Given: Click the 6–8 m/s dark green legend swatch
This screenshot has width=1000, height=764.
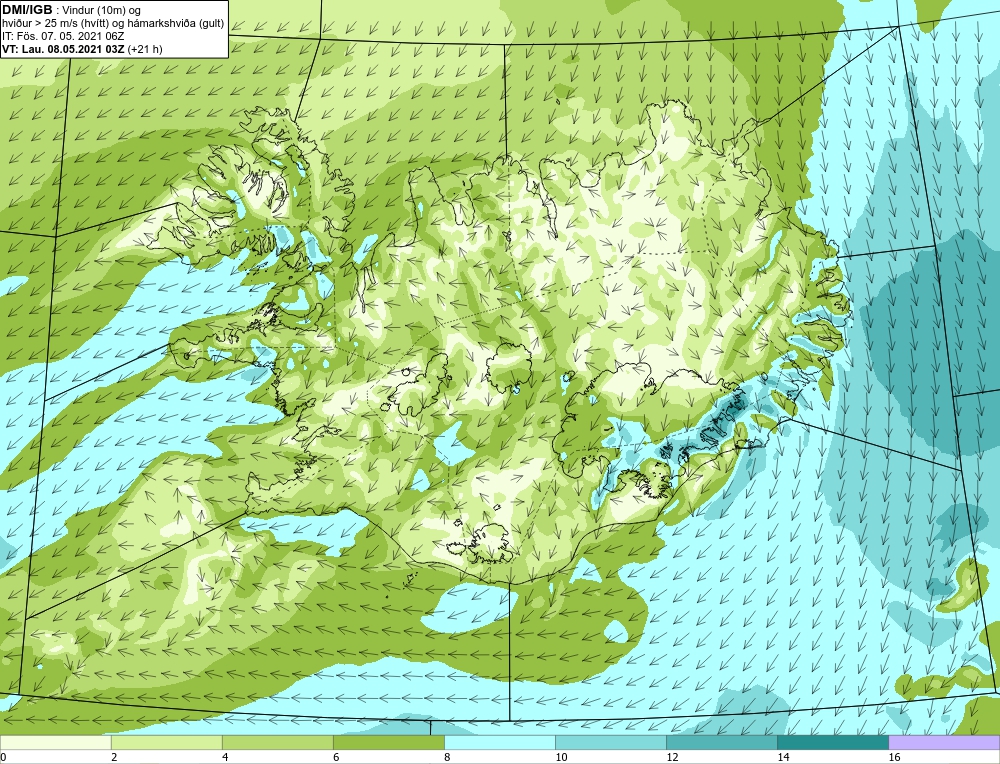Looking at the screenshot, I should [x=388, y=742].
